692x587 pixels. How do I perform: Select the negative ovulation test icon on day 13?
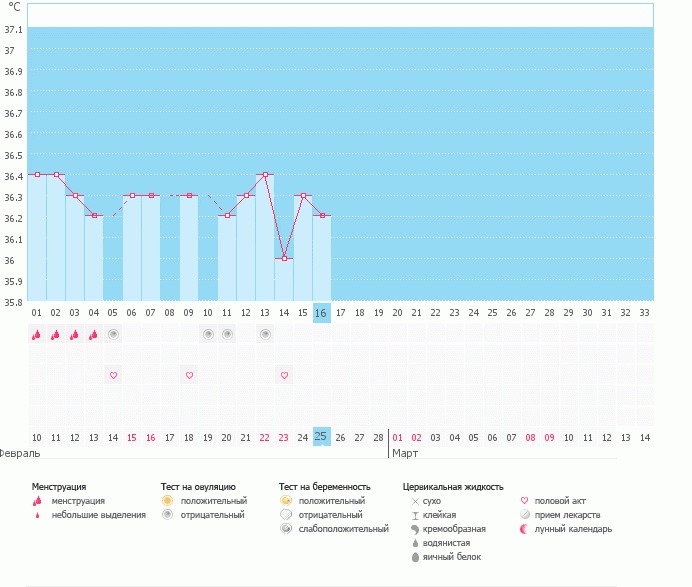pos(265,335)
